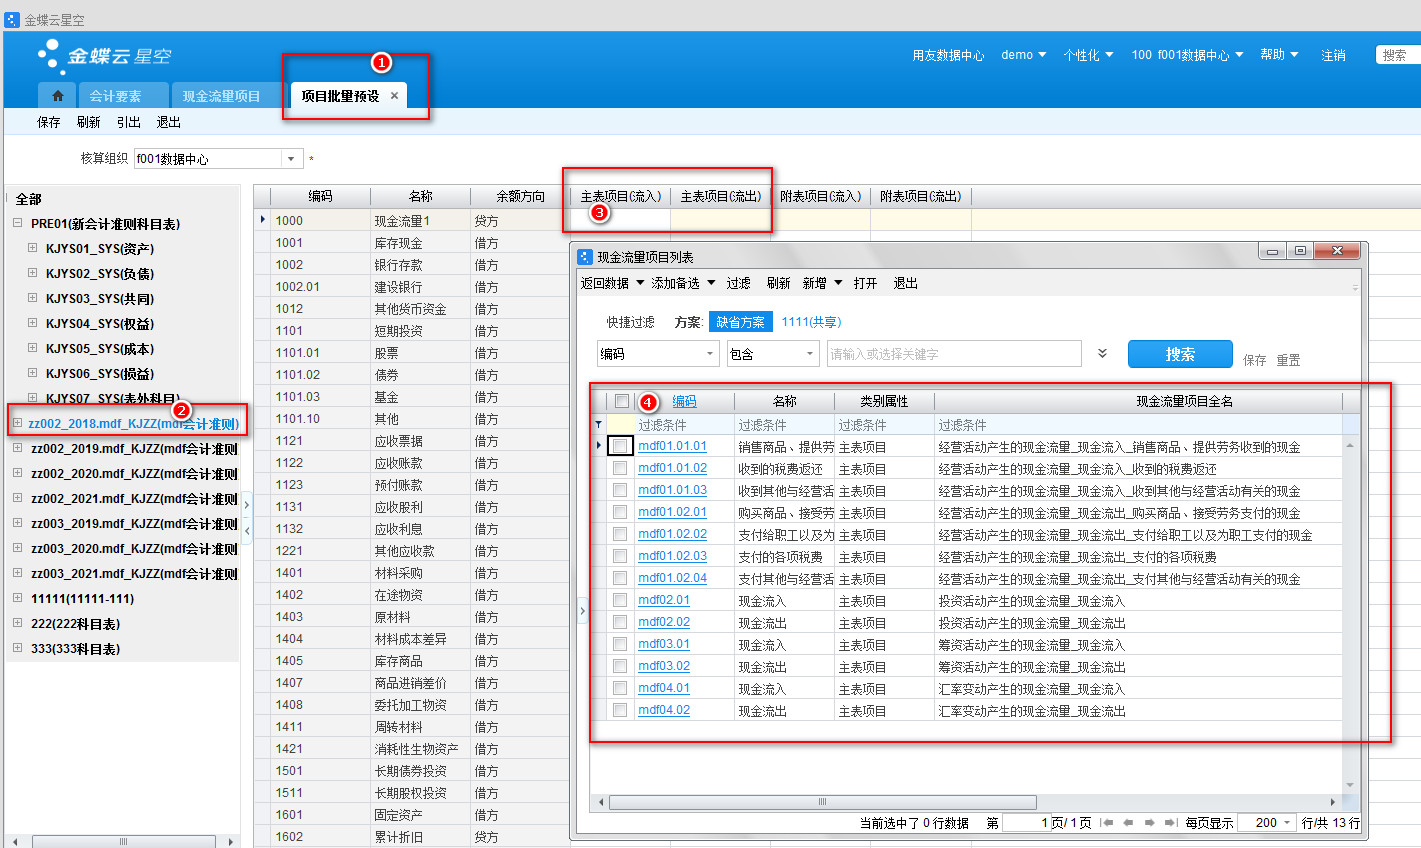Open the 返回数据 menu

[612, 283]
